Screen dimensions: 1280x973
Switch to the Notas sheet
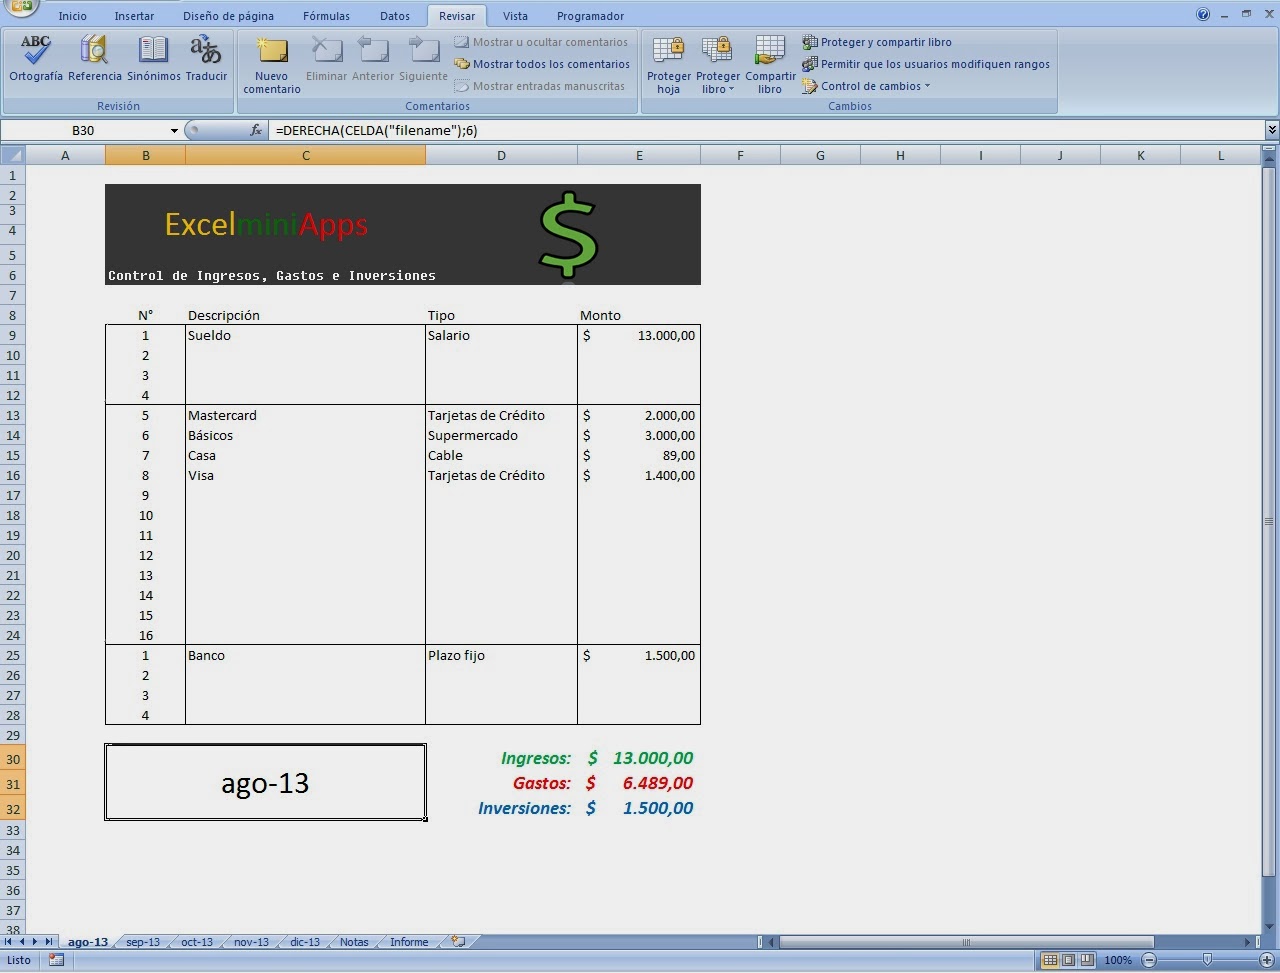coord(354,942)
